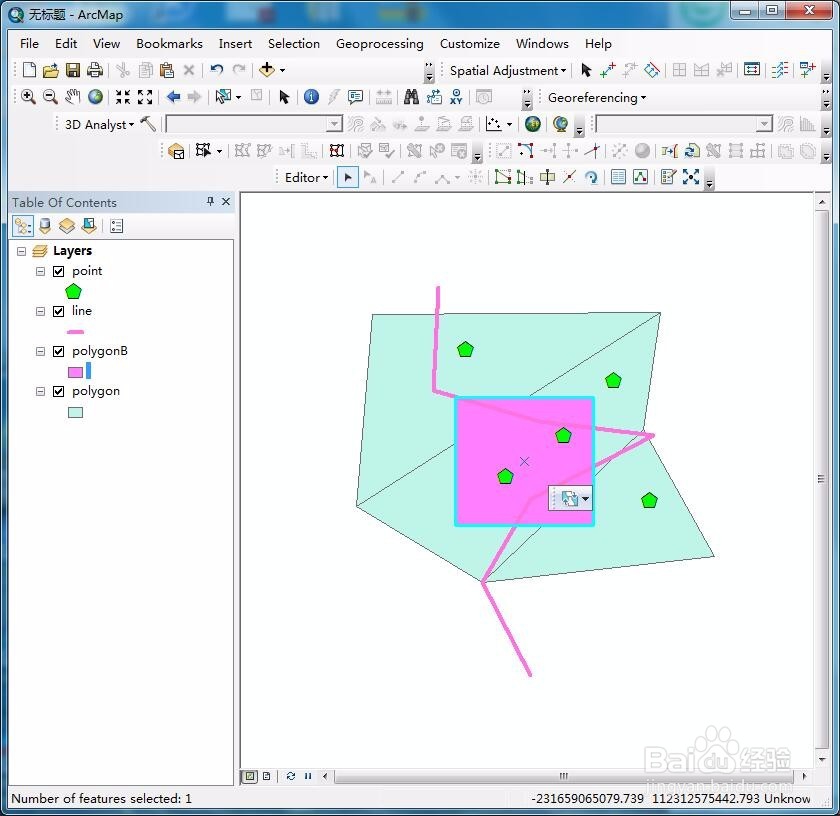Collapse the Layers data frame tree
840x816 pixels.
tap(21, 251)
